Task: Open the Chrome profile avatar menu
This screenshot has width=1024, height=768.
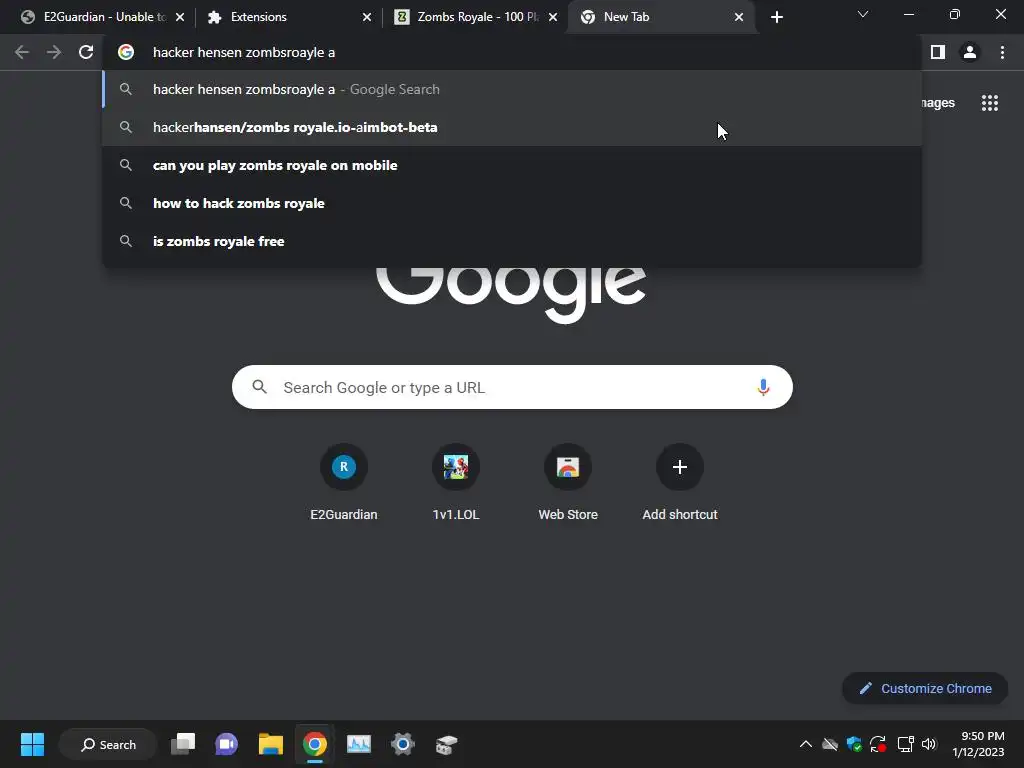Action: [970, 52]
